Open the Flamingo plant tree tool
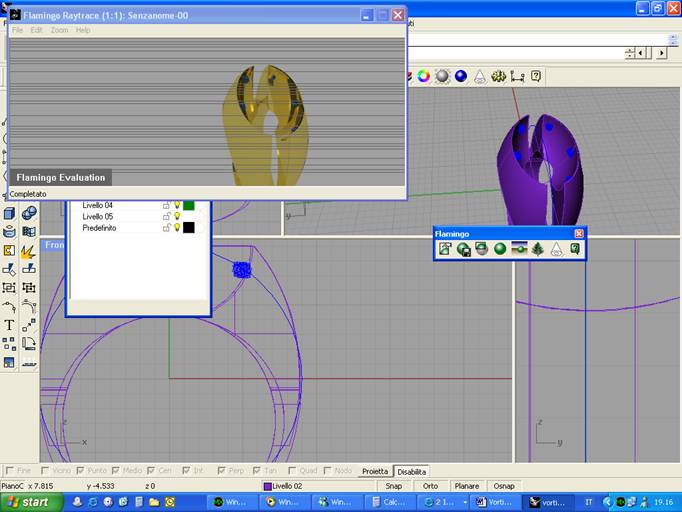 [x=538, y=249]
